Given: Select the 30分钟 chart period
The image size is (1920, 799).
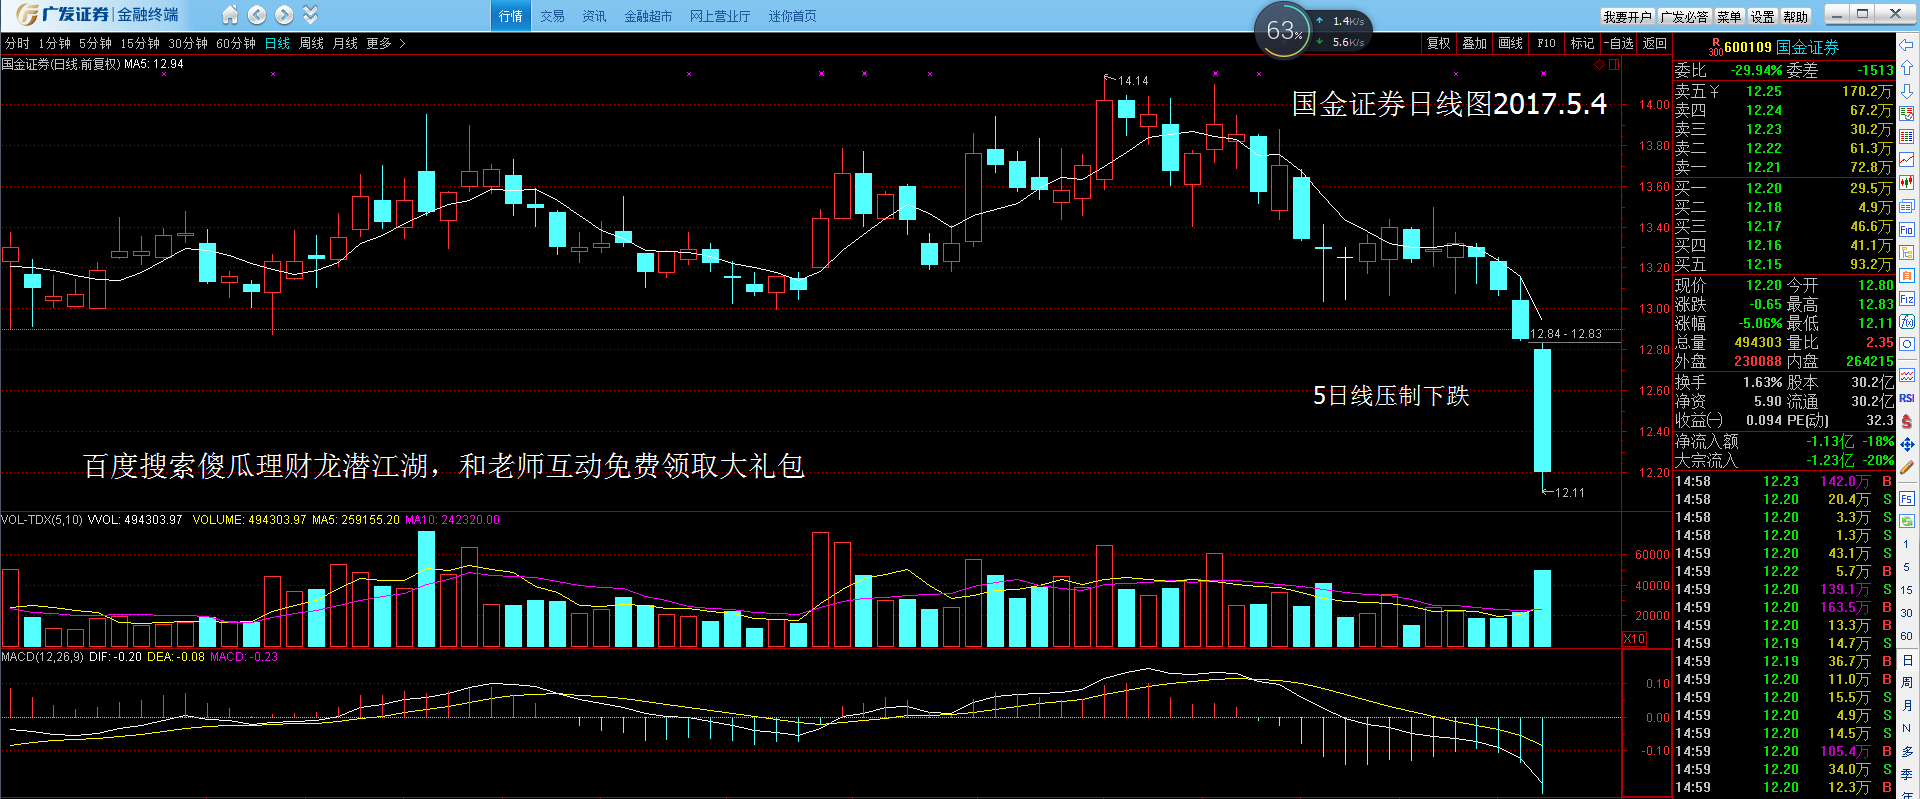Looking at the screenshot, I should tap(188, 44).
